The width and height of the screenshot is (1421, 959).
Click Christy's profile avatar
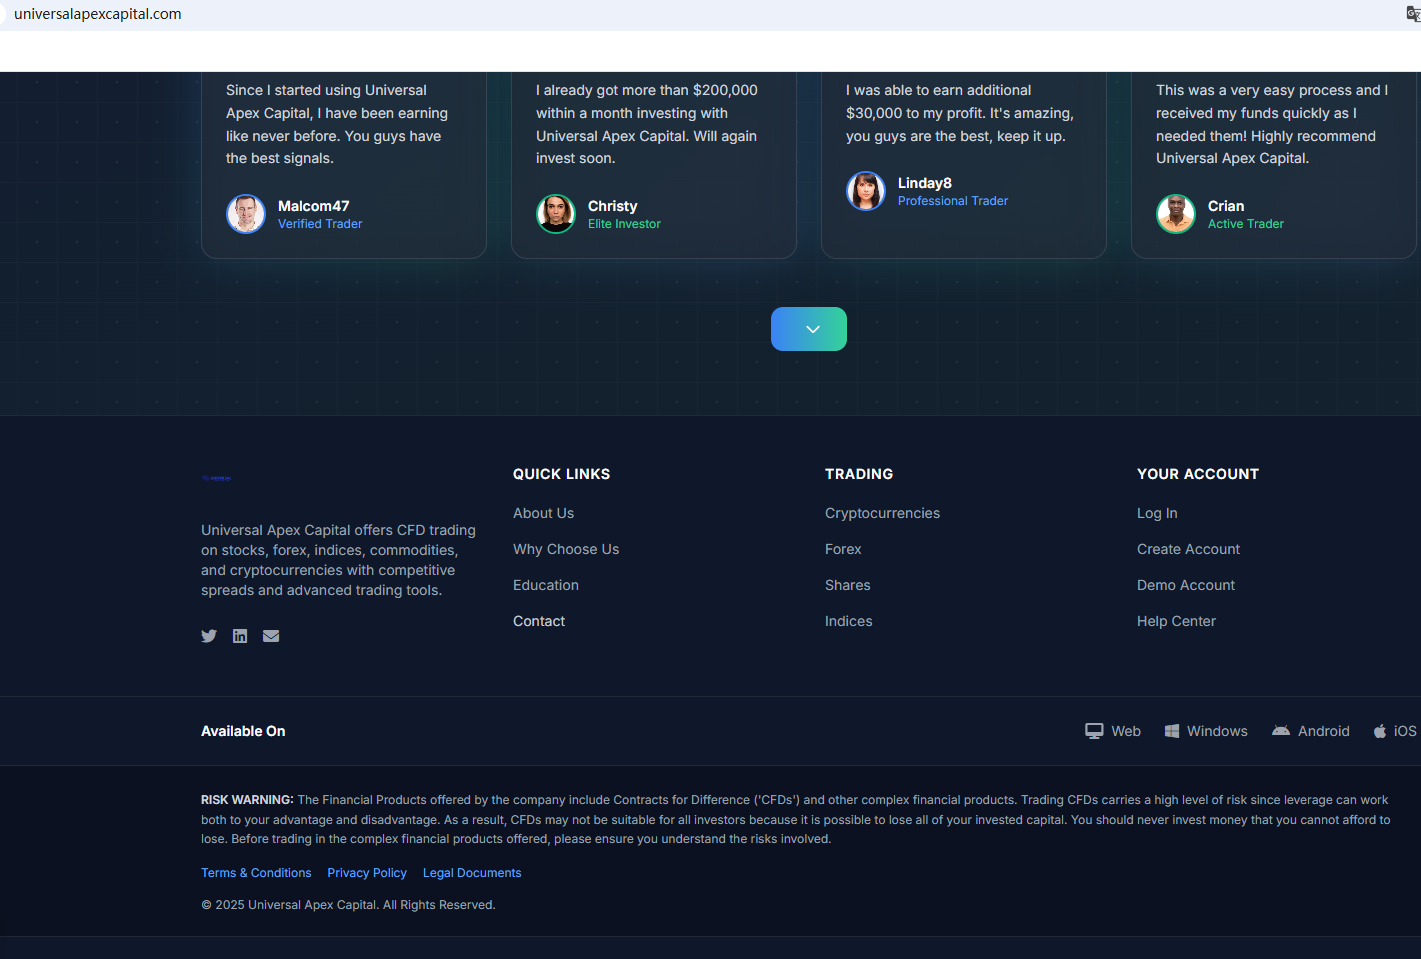pos(556,214)
